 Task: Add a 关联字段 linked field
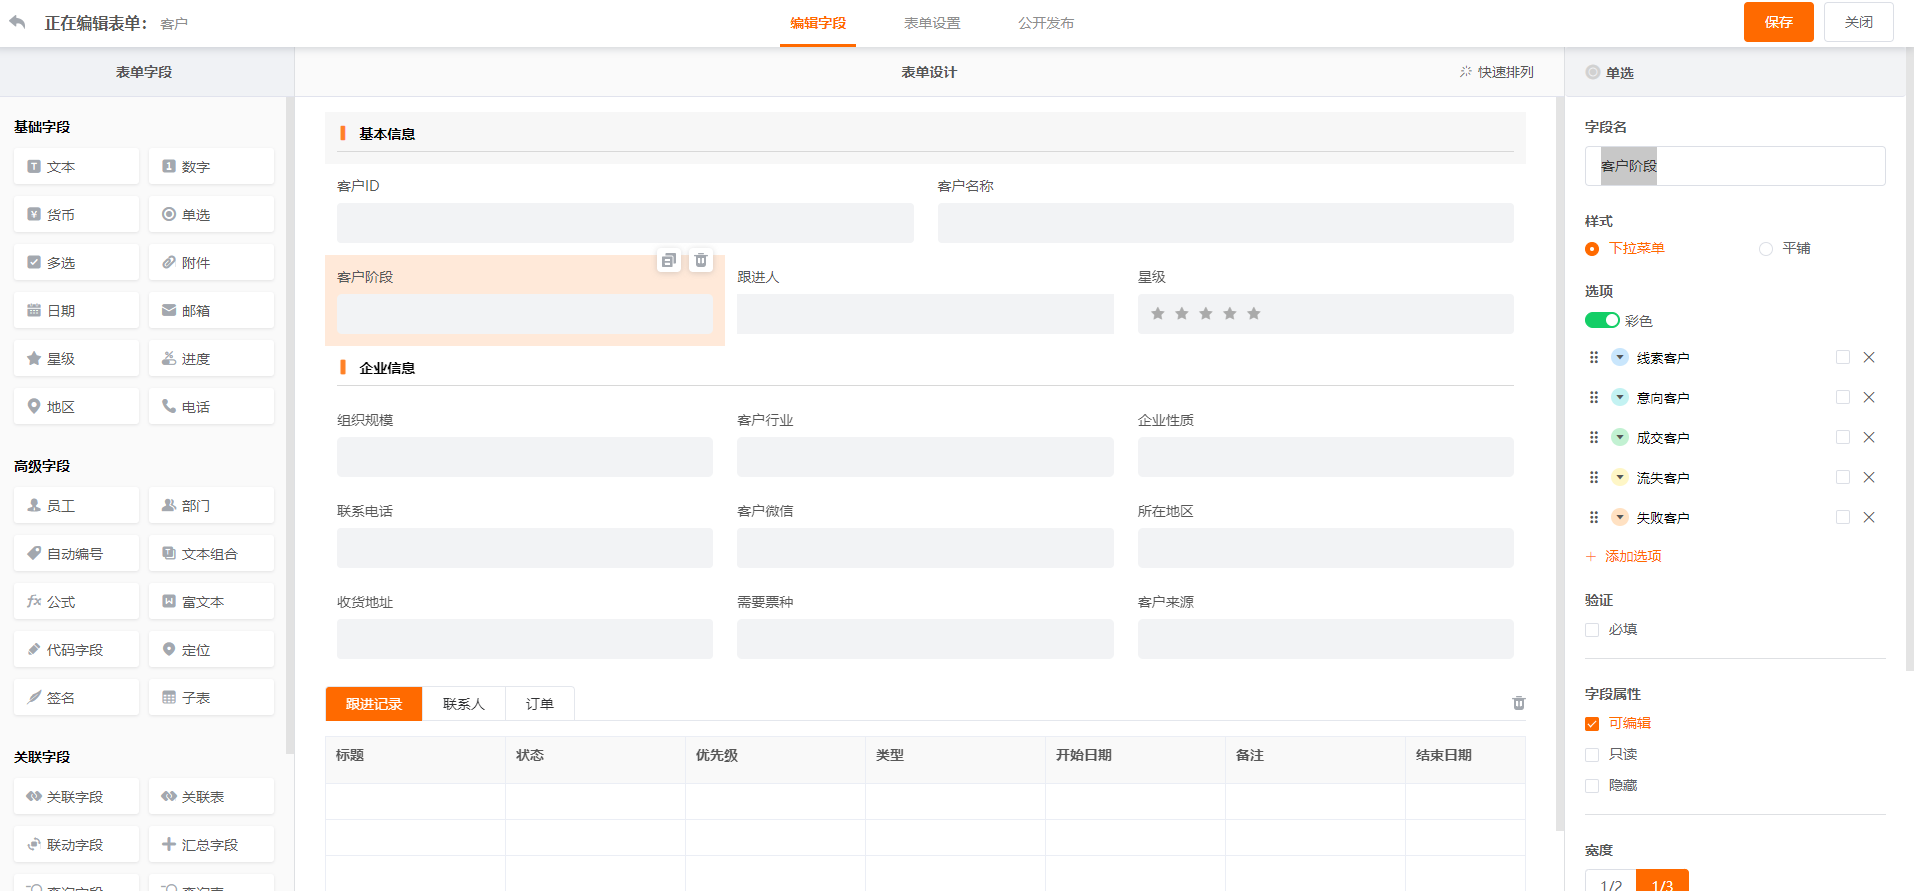(x=76, y=796)
